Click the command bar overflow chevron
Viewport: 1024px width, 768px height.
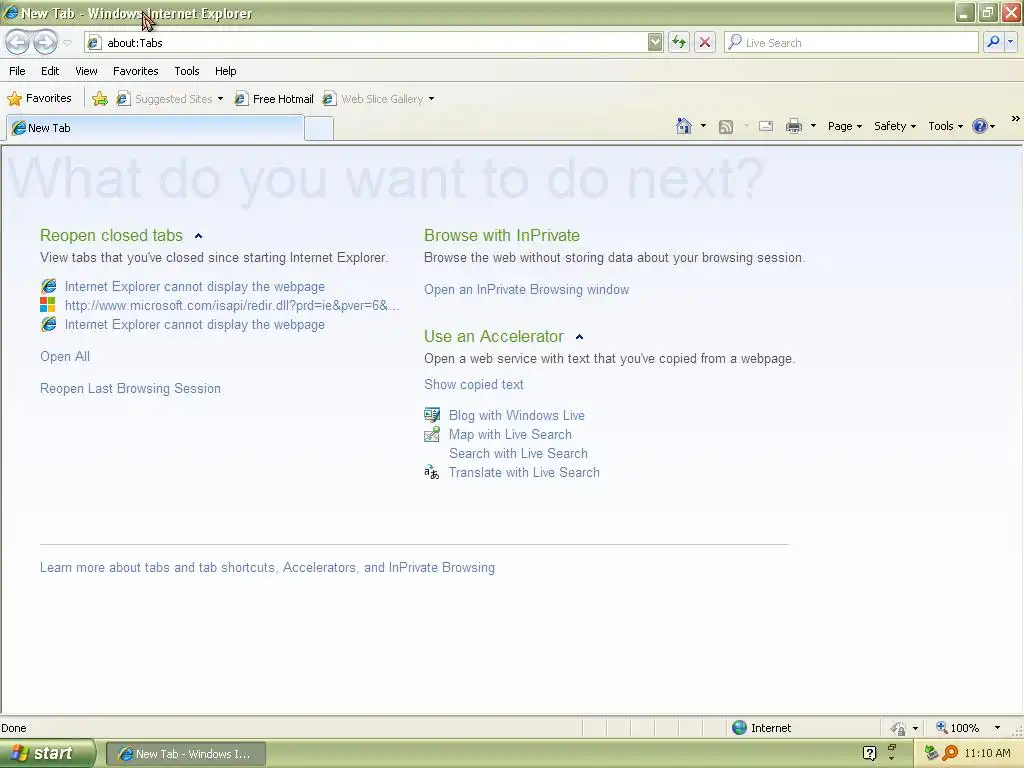(x=1015, y=119)
